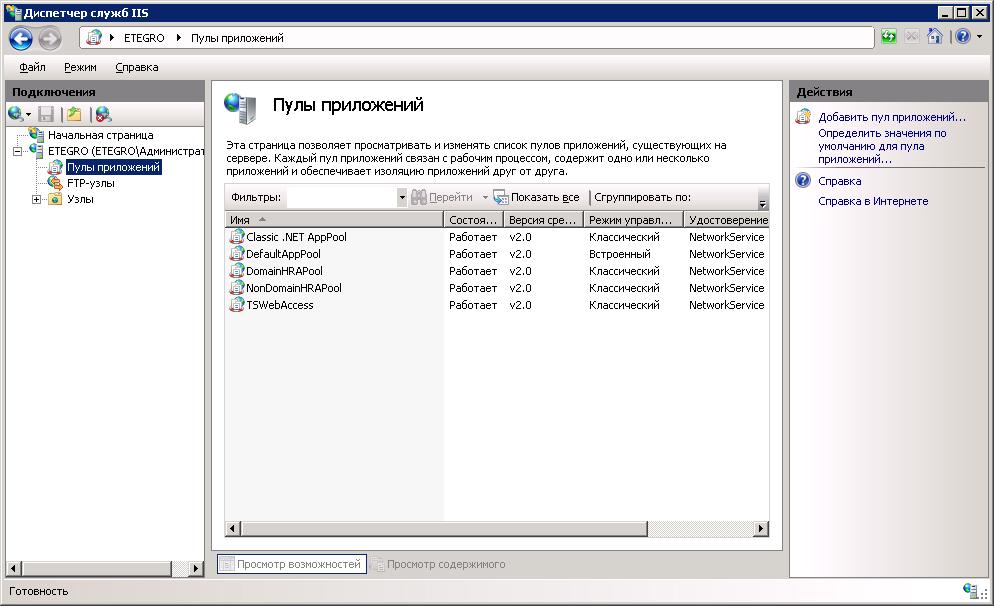Click the Create connection globe icon

15,114
